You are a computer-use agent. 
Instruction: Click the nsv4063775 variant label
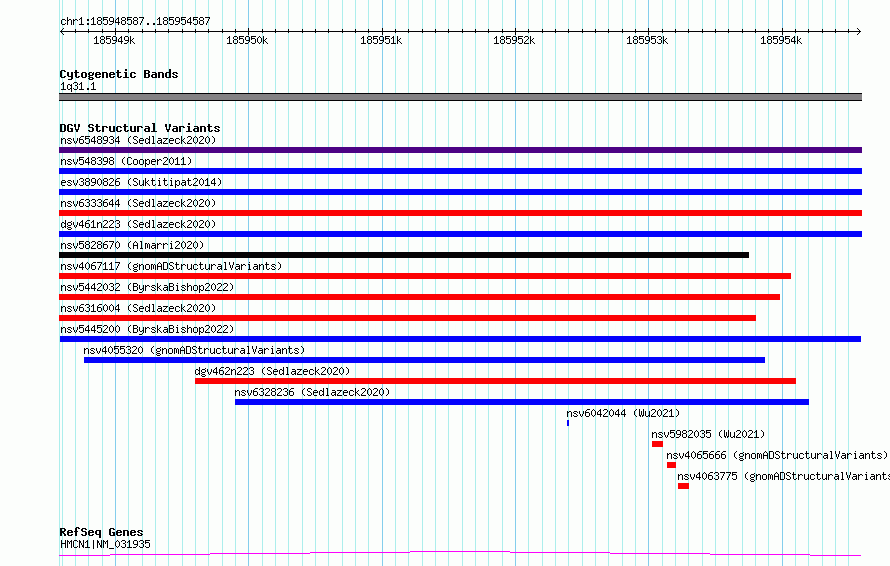pos(783,476)
